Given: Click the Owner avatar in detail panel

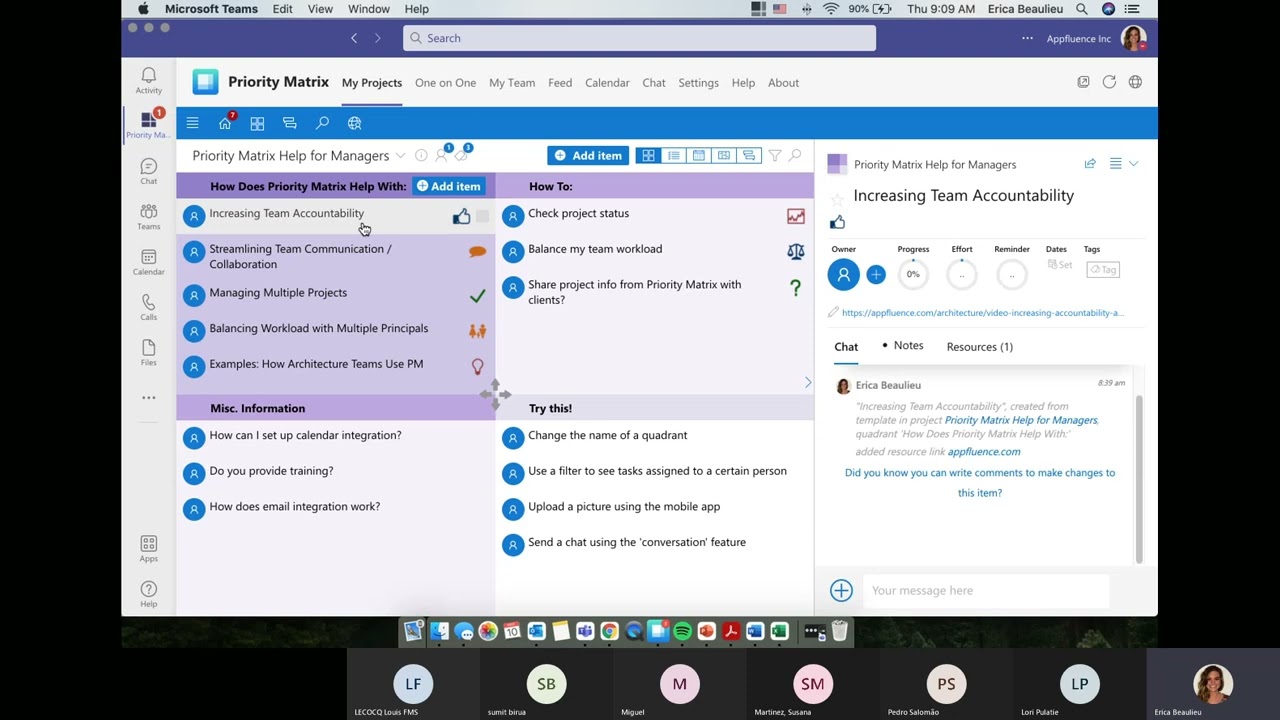Looking at the screenshot, I should [x=843, y=274].
